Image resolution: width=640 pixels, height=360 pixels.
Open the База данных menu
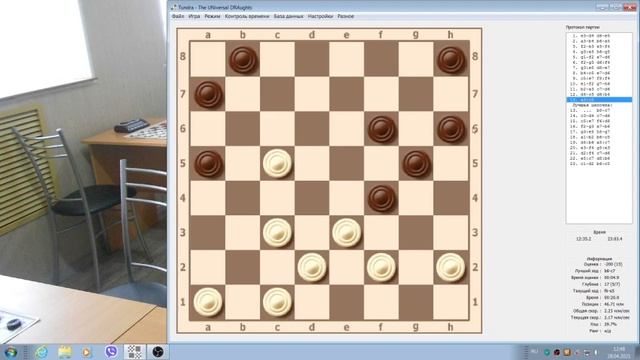289,16
